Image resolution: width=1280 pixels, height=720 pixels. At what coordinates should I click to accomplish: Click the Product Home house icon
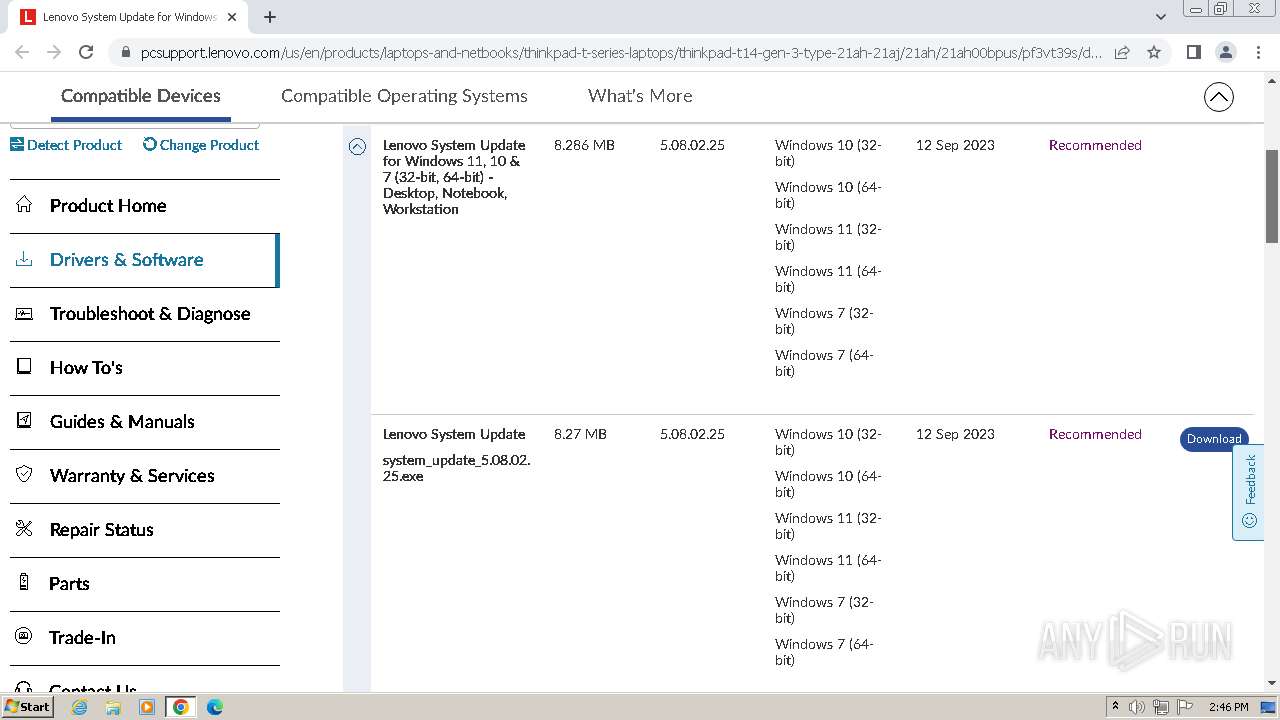[24, 205]
